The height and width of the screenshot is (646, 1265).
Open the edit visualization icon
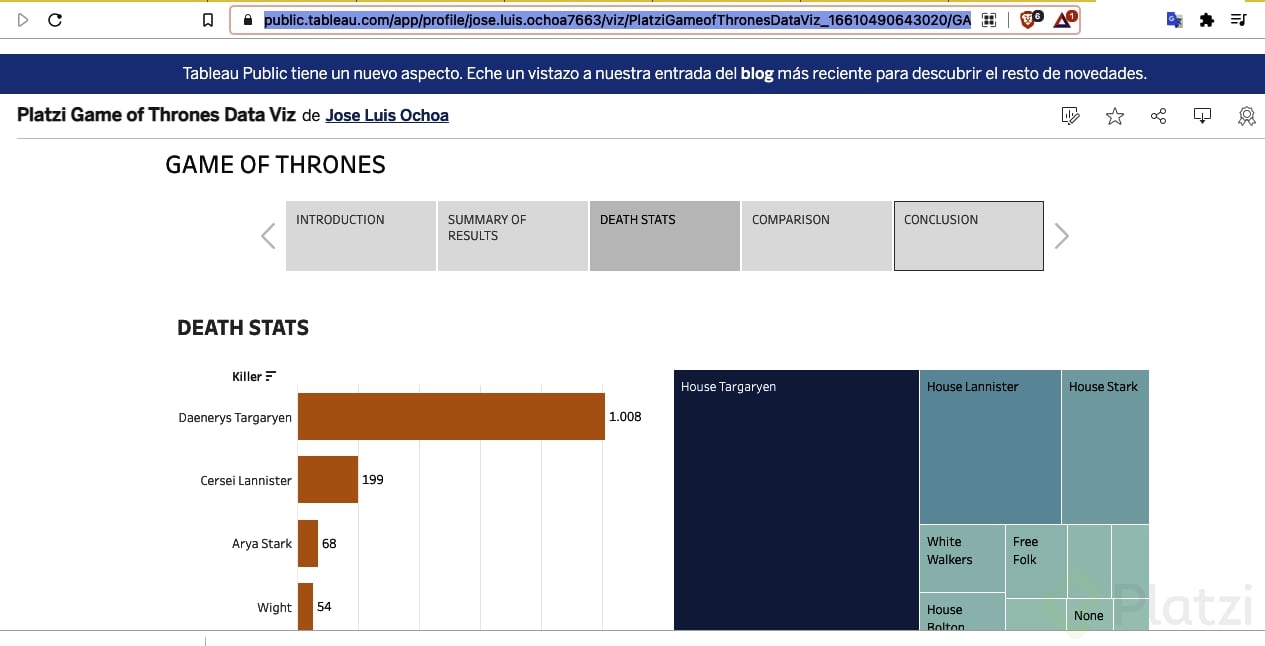click(1070, 117)
